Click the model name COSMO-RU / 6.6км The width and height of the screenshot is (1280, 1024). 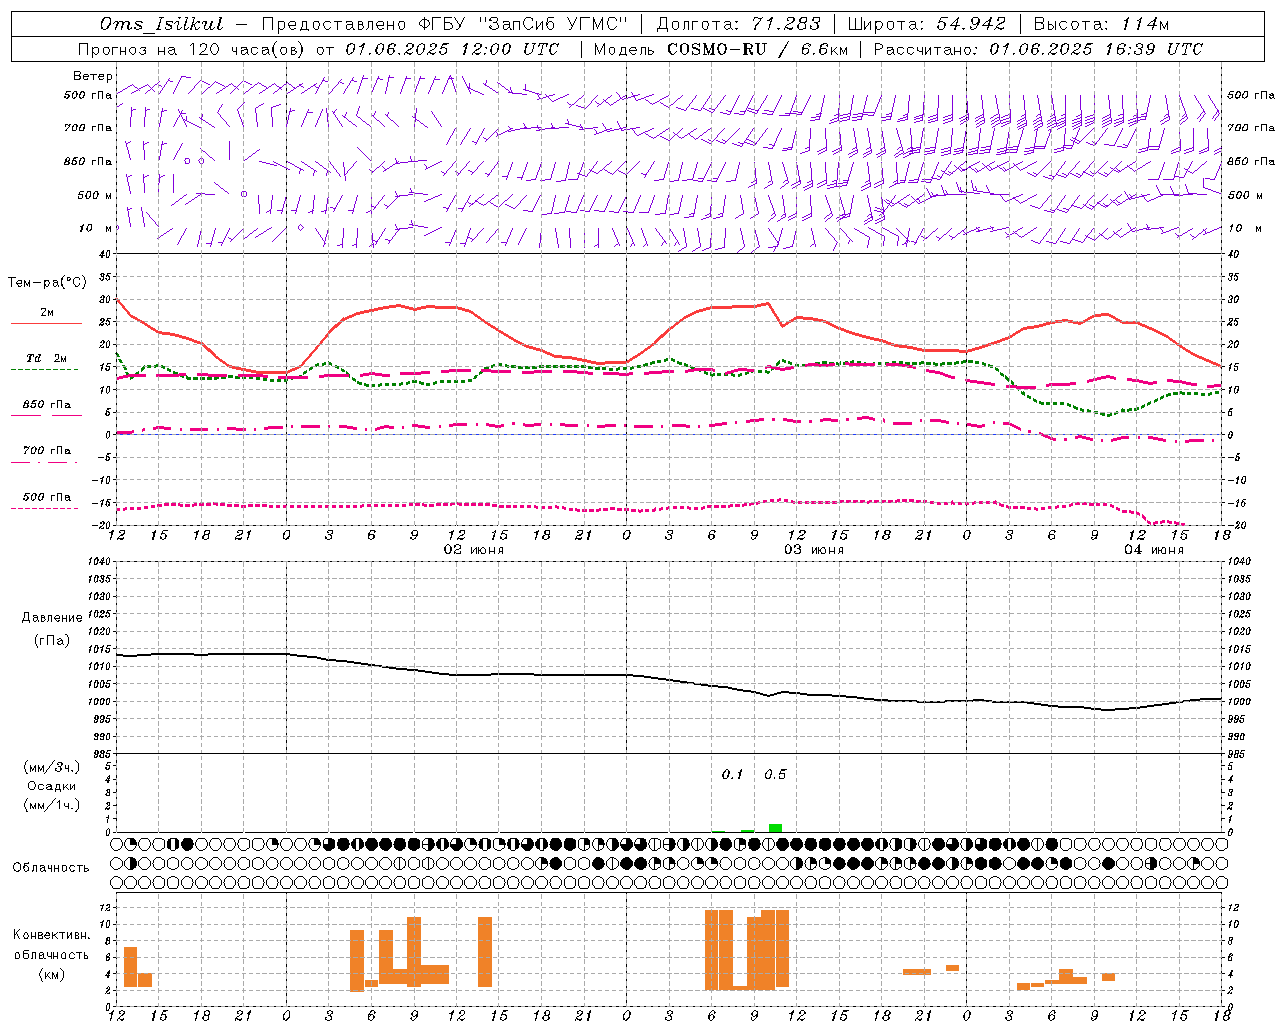coord(758,49)
